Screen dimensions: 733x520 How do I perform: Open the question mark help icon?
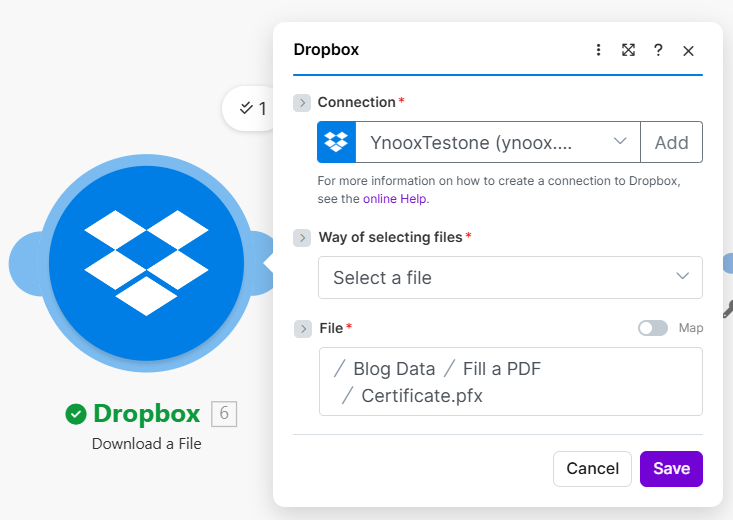click(658, 50)
